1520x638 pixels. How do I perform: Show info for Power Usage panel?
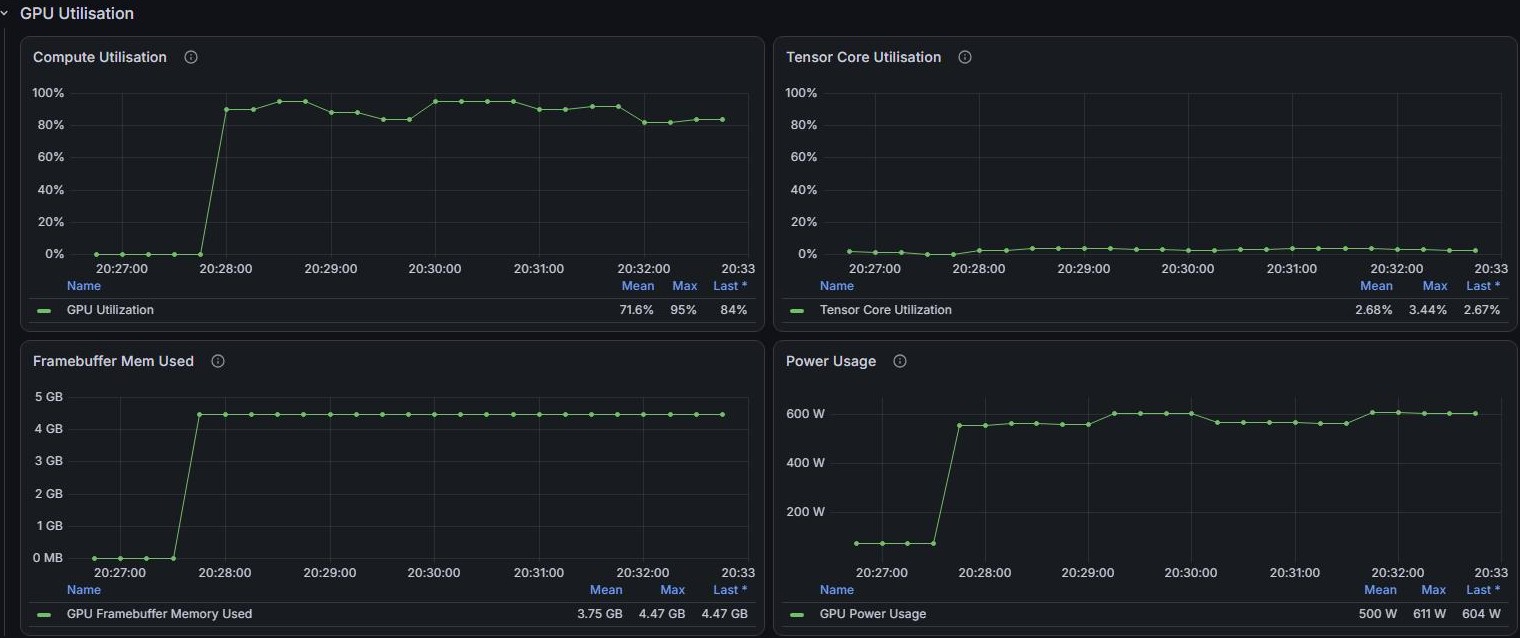(900, 361)
